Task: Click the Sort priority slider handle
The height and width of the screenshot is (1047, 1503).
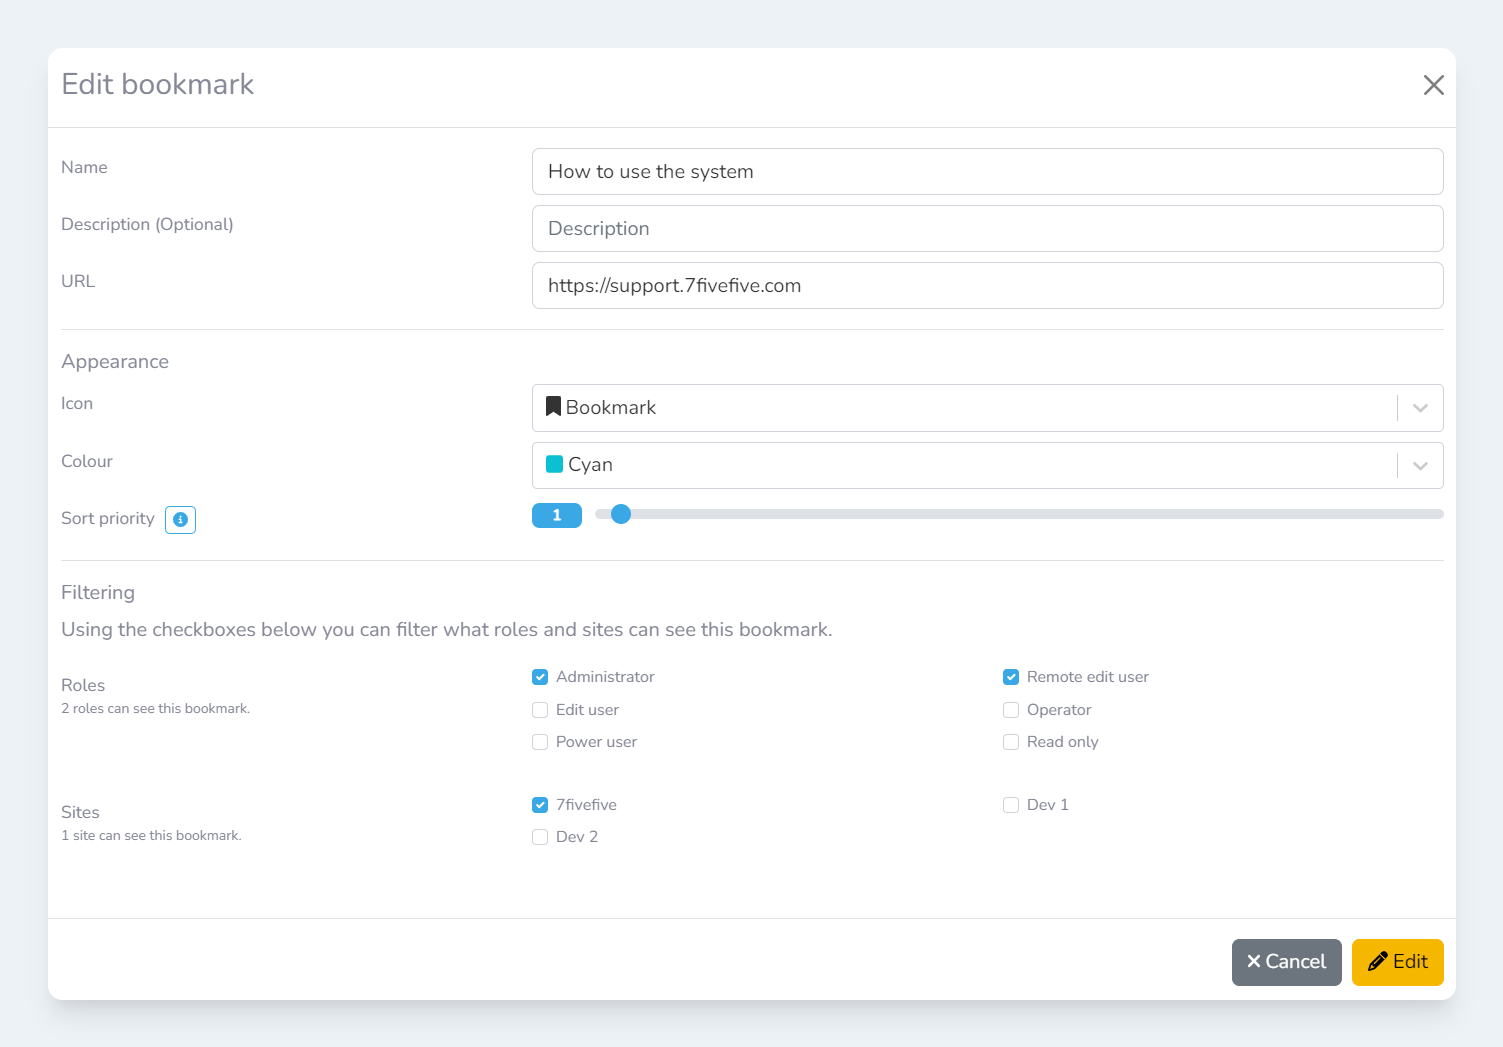Action: [x=621, y=514]
